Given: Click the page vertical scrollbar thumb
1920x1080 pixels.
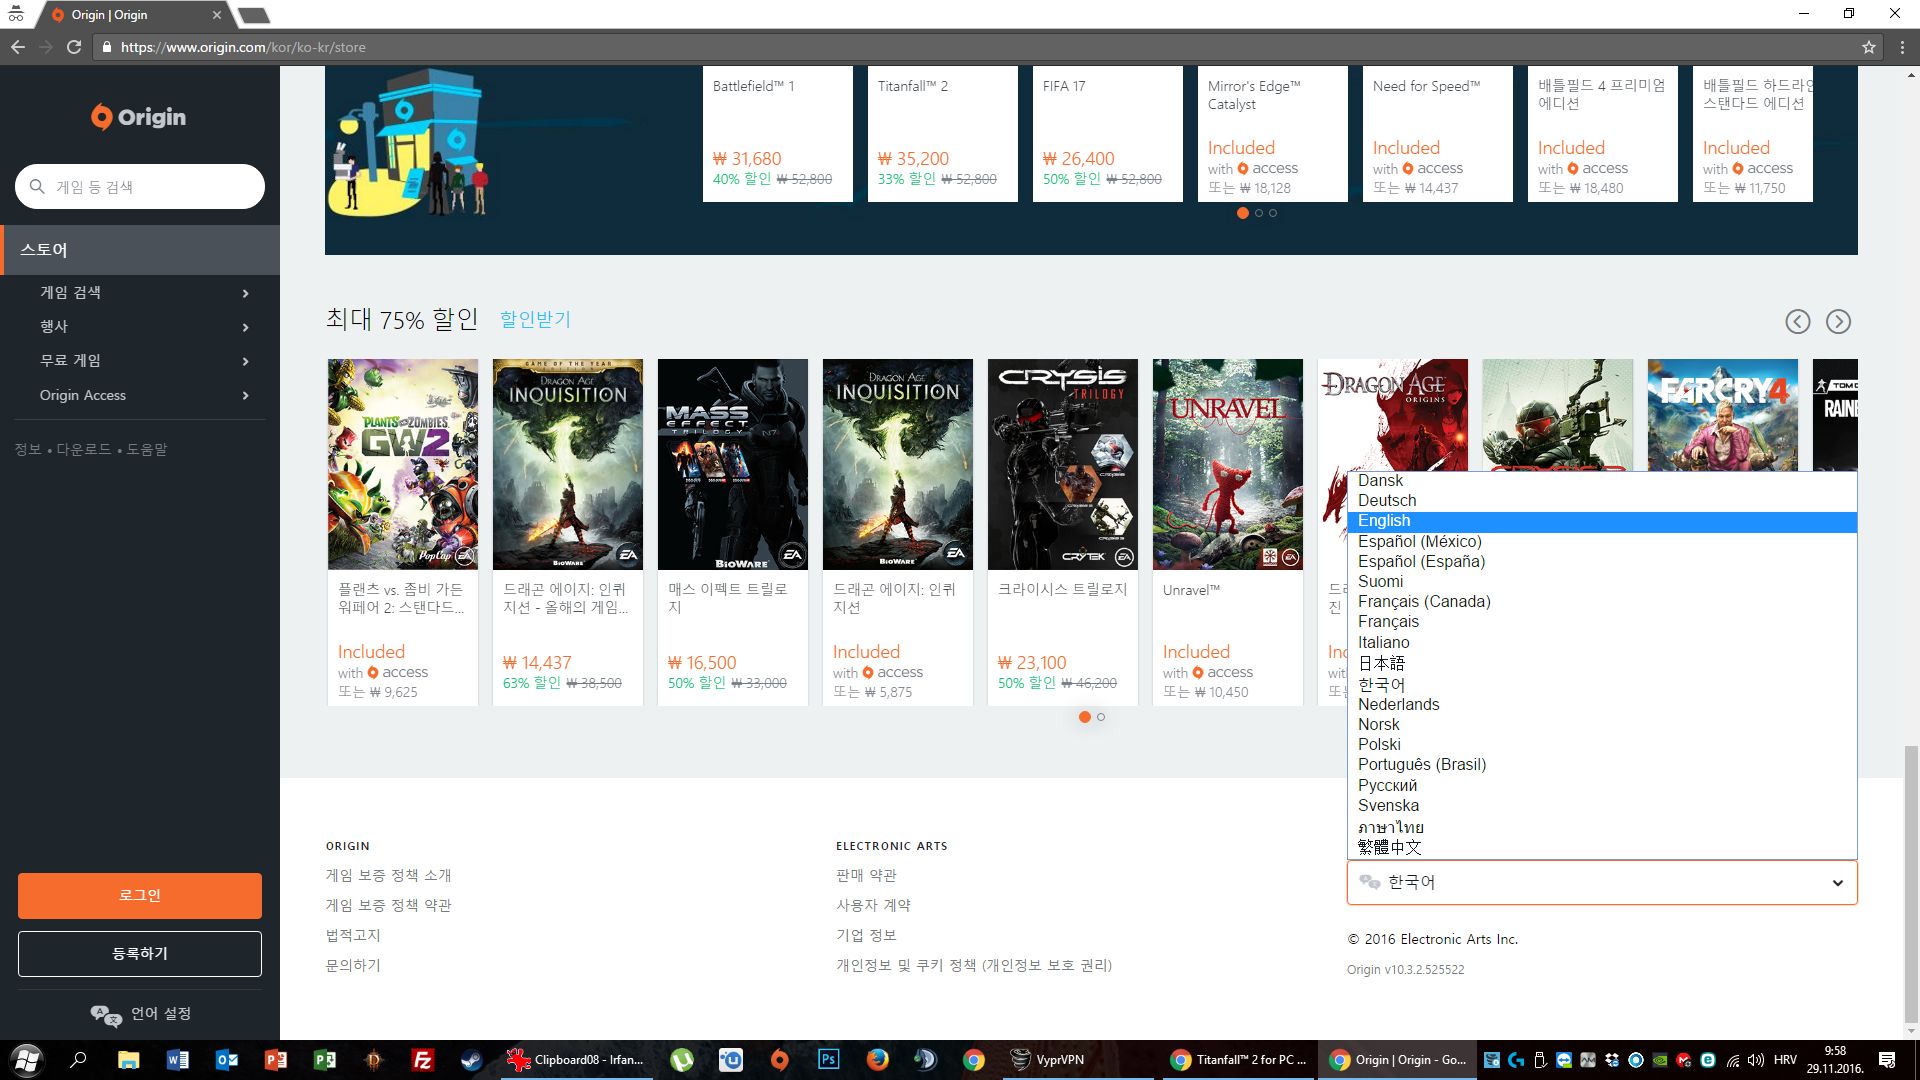Looking at the screenshot, I should click(x=1911, y=884).
